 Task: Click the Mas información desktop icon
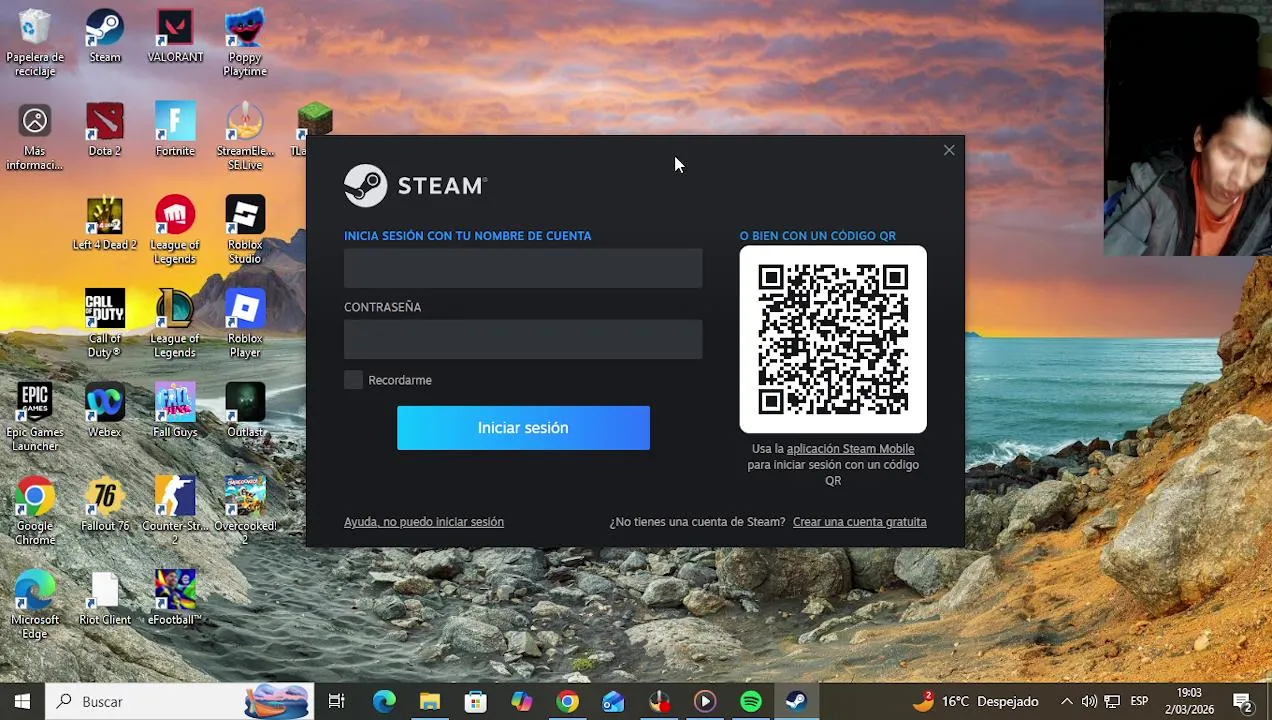point(35,138)
